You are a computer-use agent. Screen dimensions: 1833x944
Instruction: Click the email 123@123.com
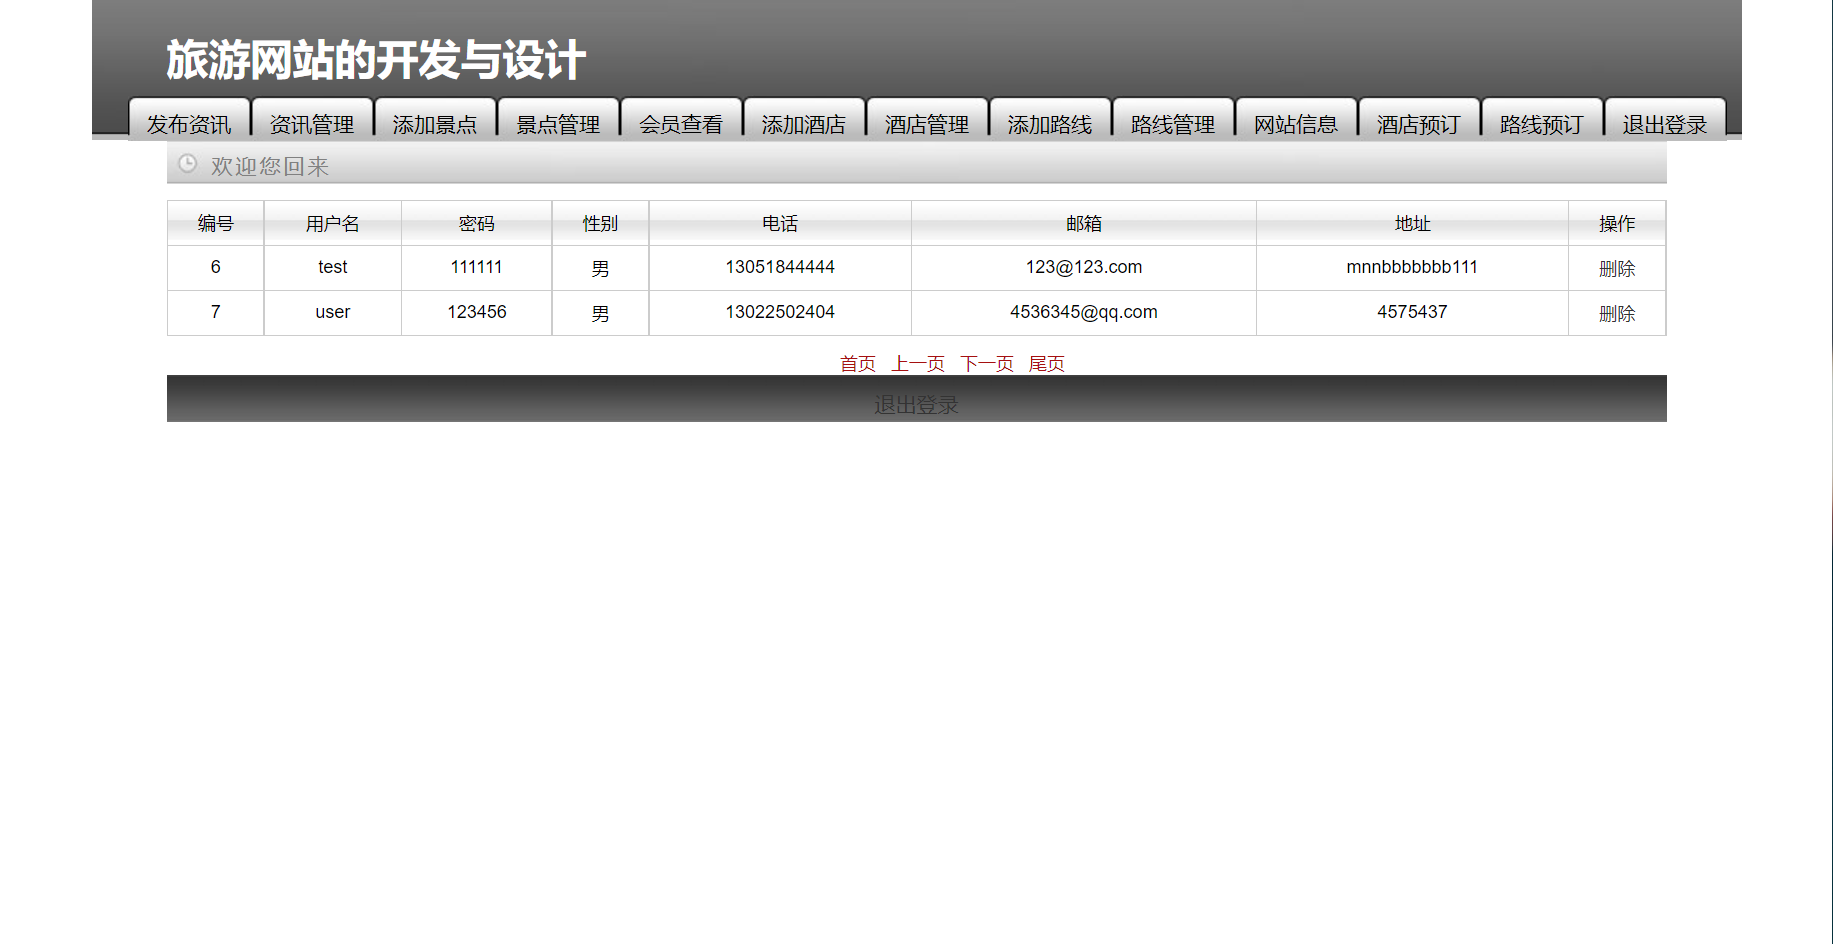tap(1084, 268)
